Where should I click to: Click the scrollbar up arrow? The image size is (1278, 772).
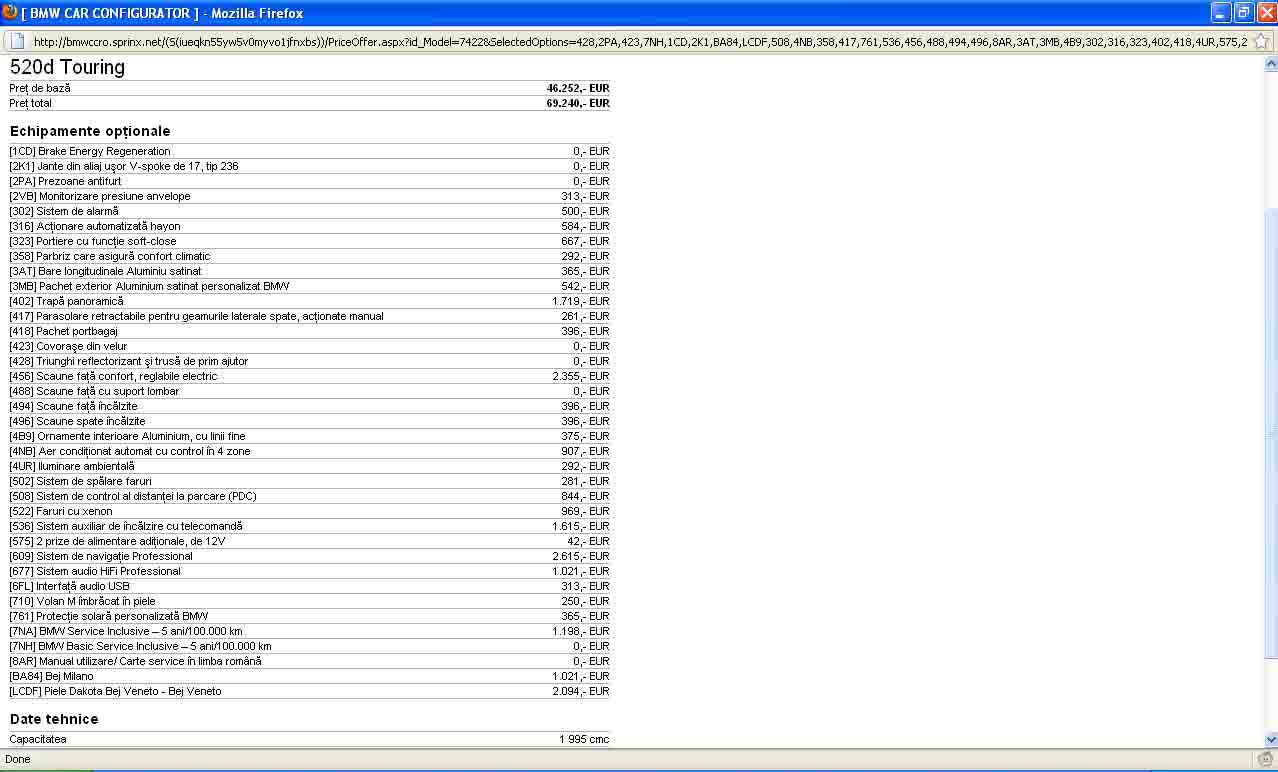[x=1270, y=63]
